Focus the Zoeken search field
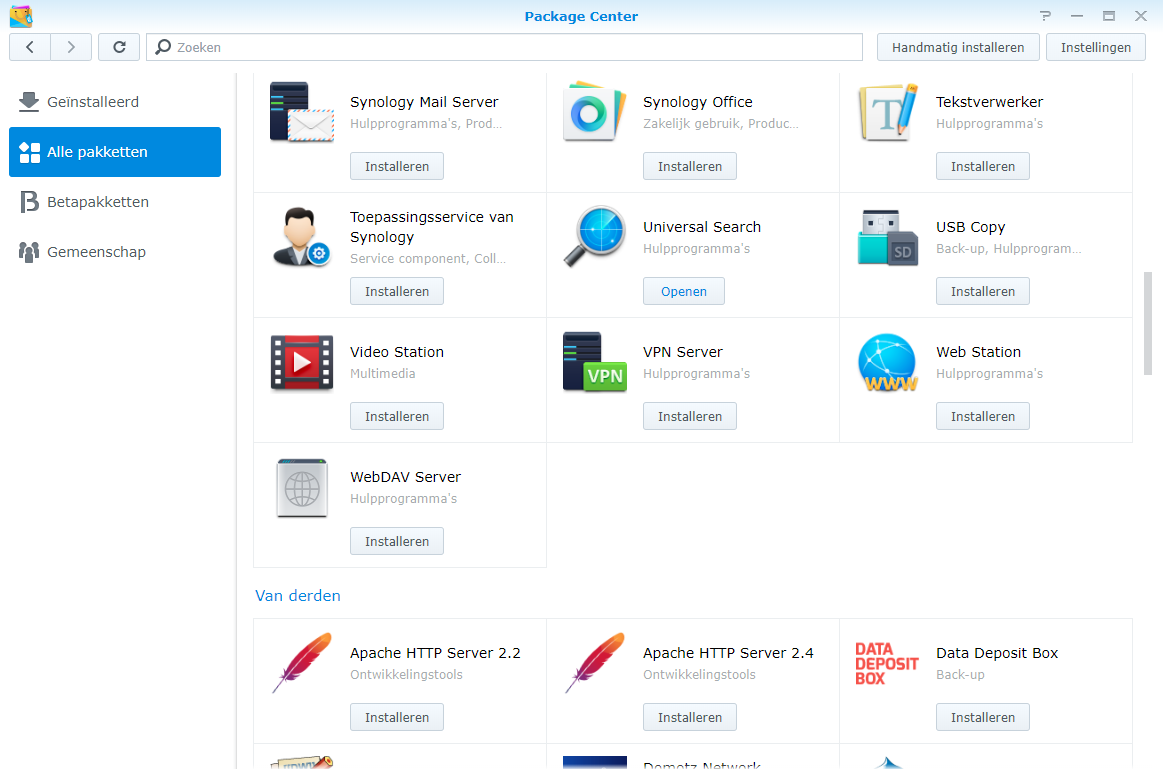Screen dimensions: 1163x769 504,47
